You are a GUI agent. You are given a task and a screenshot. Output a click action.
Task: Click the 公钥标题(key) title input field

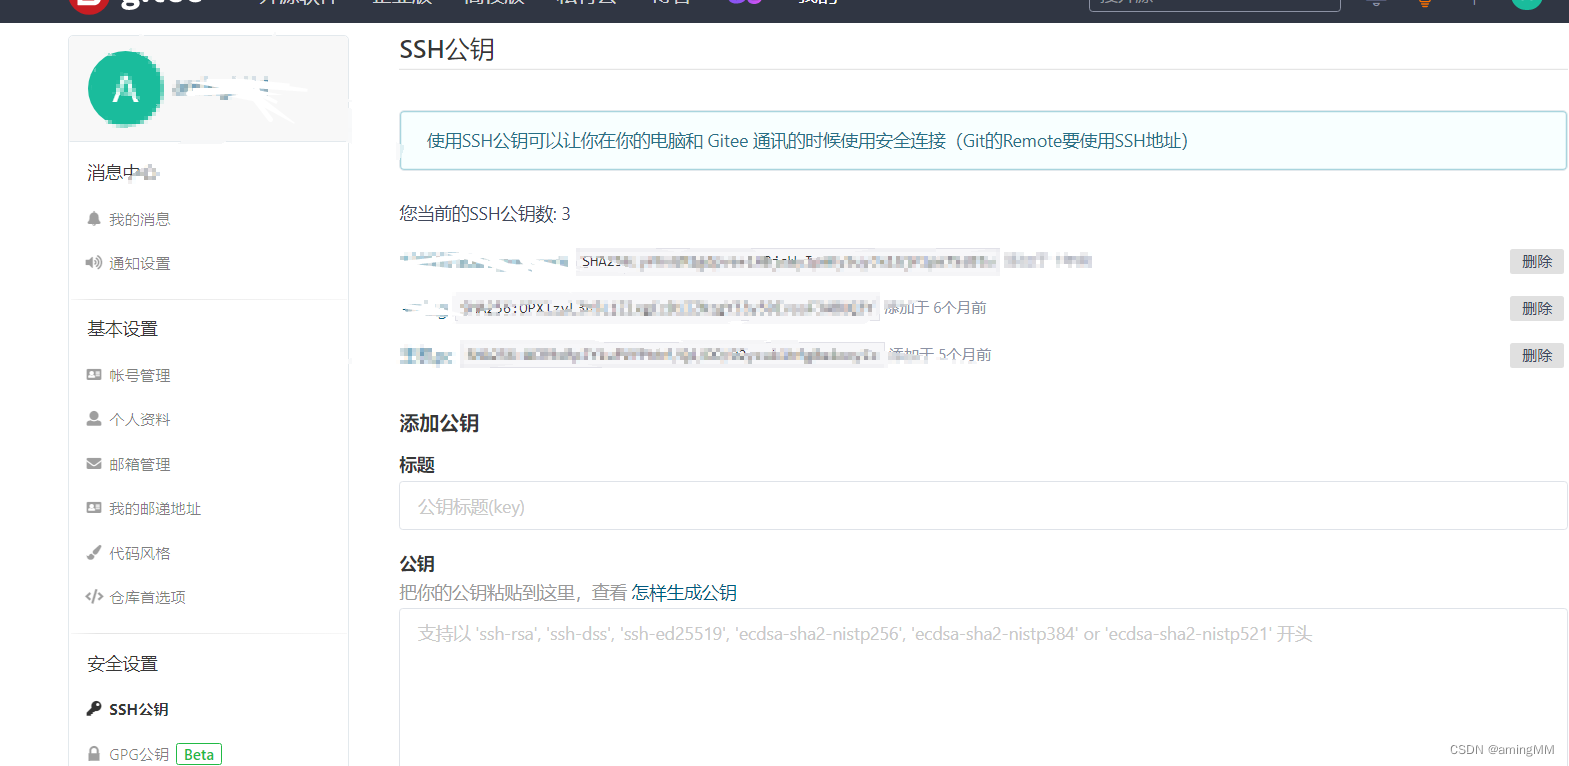click(x=983, y=506)
